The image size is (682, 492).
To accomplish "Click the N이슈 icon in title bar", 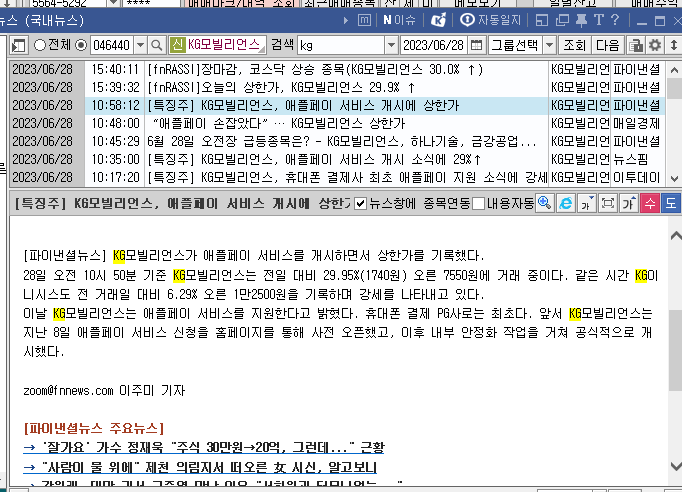I will click(399, 20).
